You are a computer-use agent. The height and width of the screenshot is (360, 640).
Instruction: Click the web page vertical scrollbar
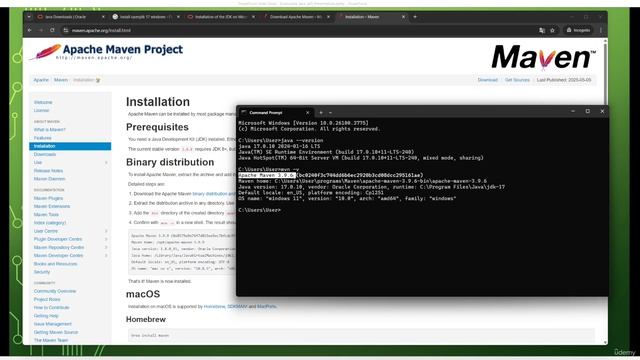point(605,192)
